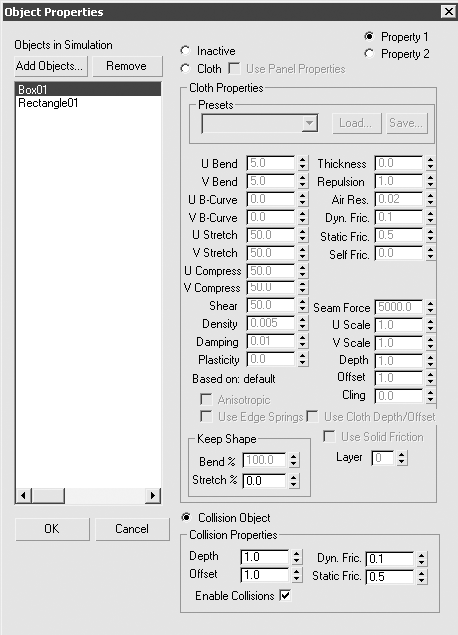Select Box01 in the simulation objects list
The width and height of the screenshot is (458, 635).
pos(88,89)
